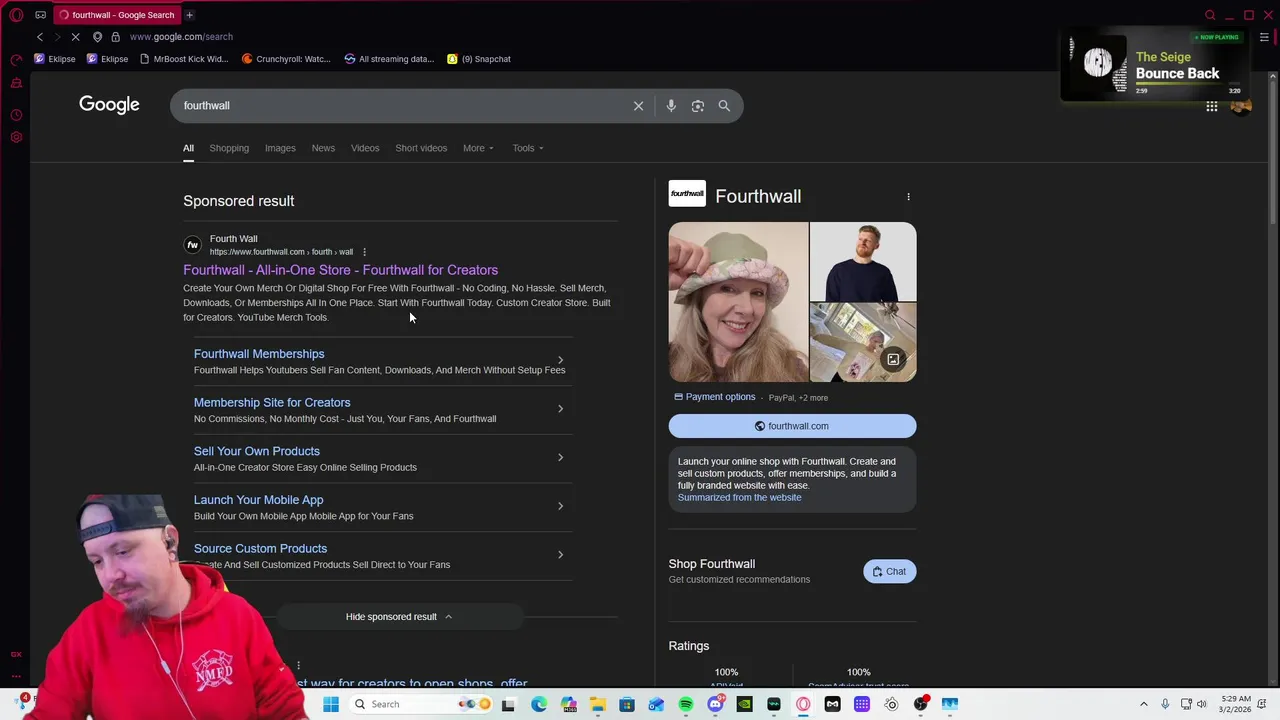Open more images icon on Fourthwall photos
Viewport: 1280px width, 720px height.
coord(893,359)
